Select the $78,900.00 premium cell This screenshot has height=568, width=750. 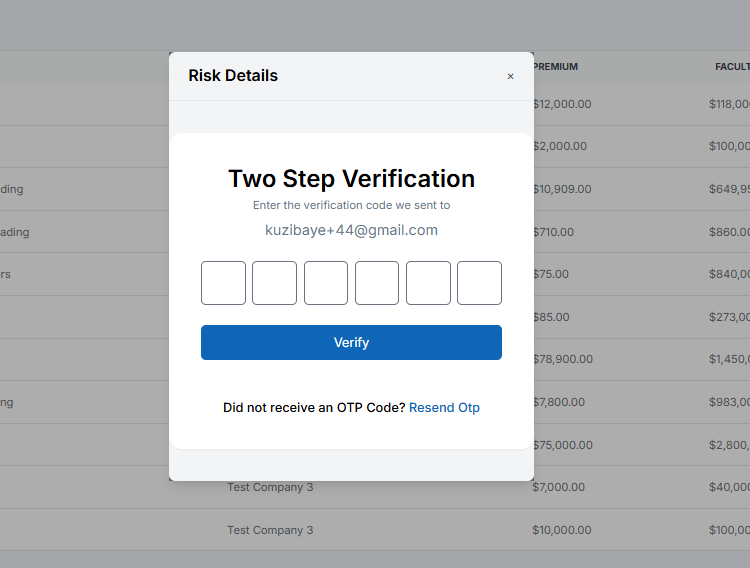(x=563, y=359)
